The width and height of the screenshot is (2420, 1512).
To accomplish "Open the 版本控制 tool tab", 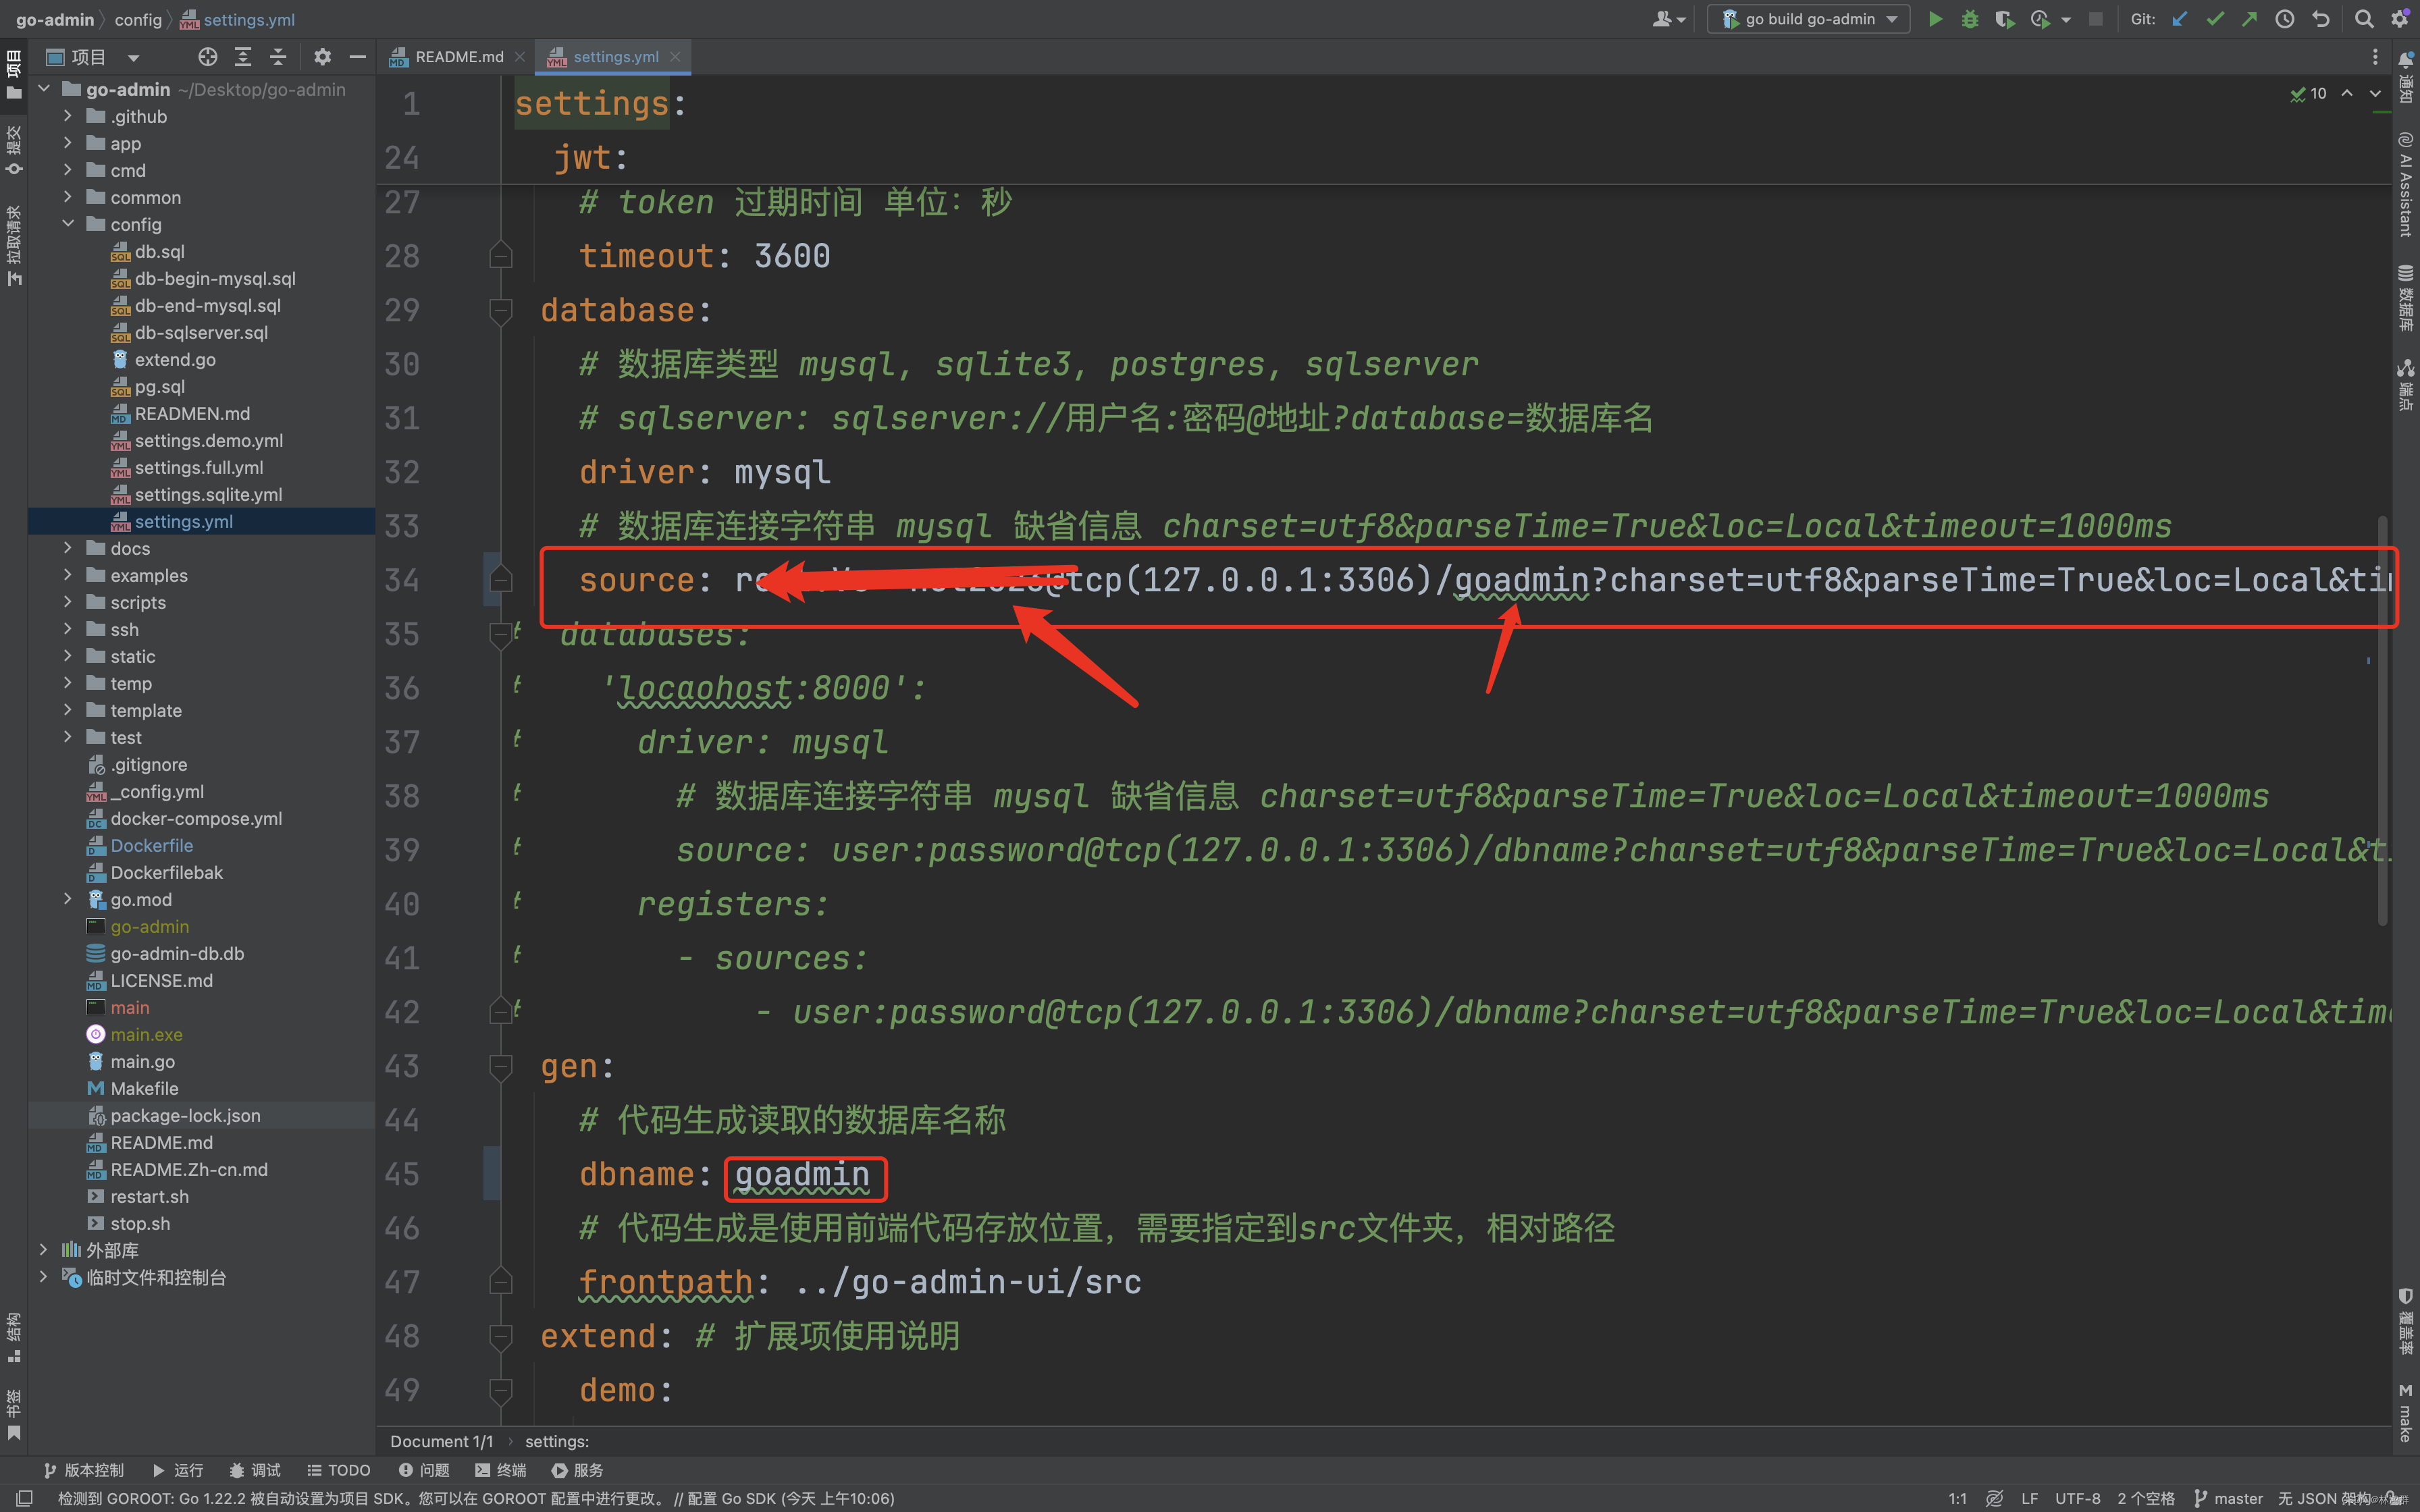I will [x=84, y=1470].
